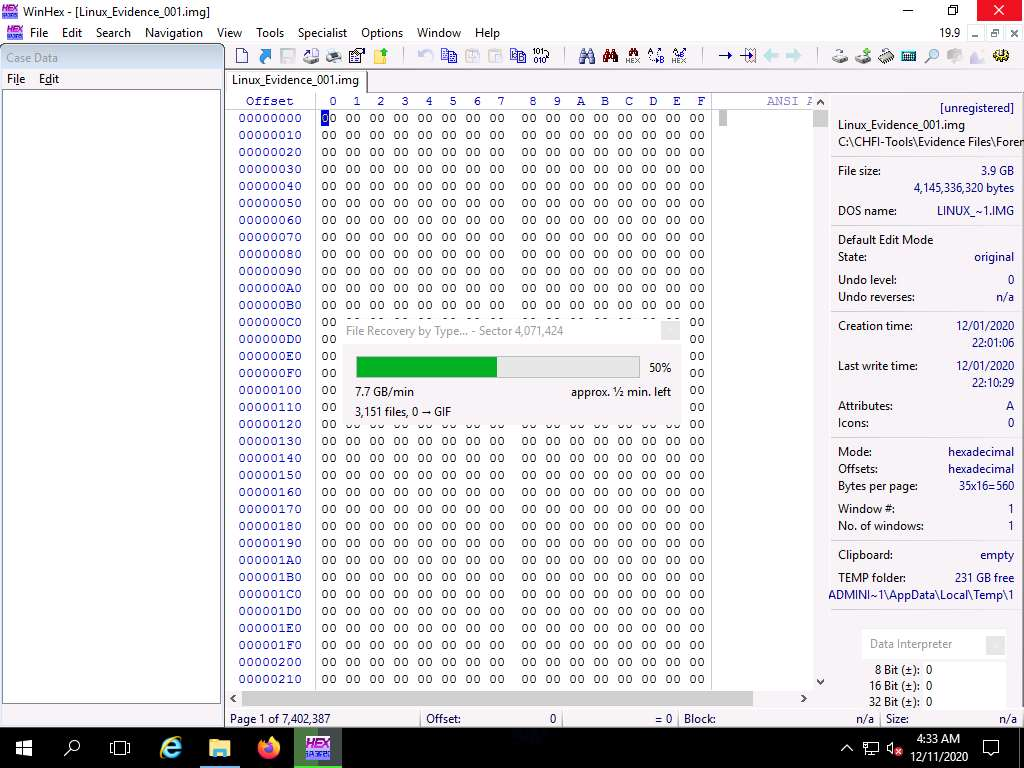Open the Calculator toolbar icon
Image resolution: width=1024 pixels, height=768 pixels.
(908, 56)
